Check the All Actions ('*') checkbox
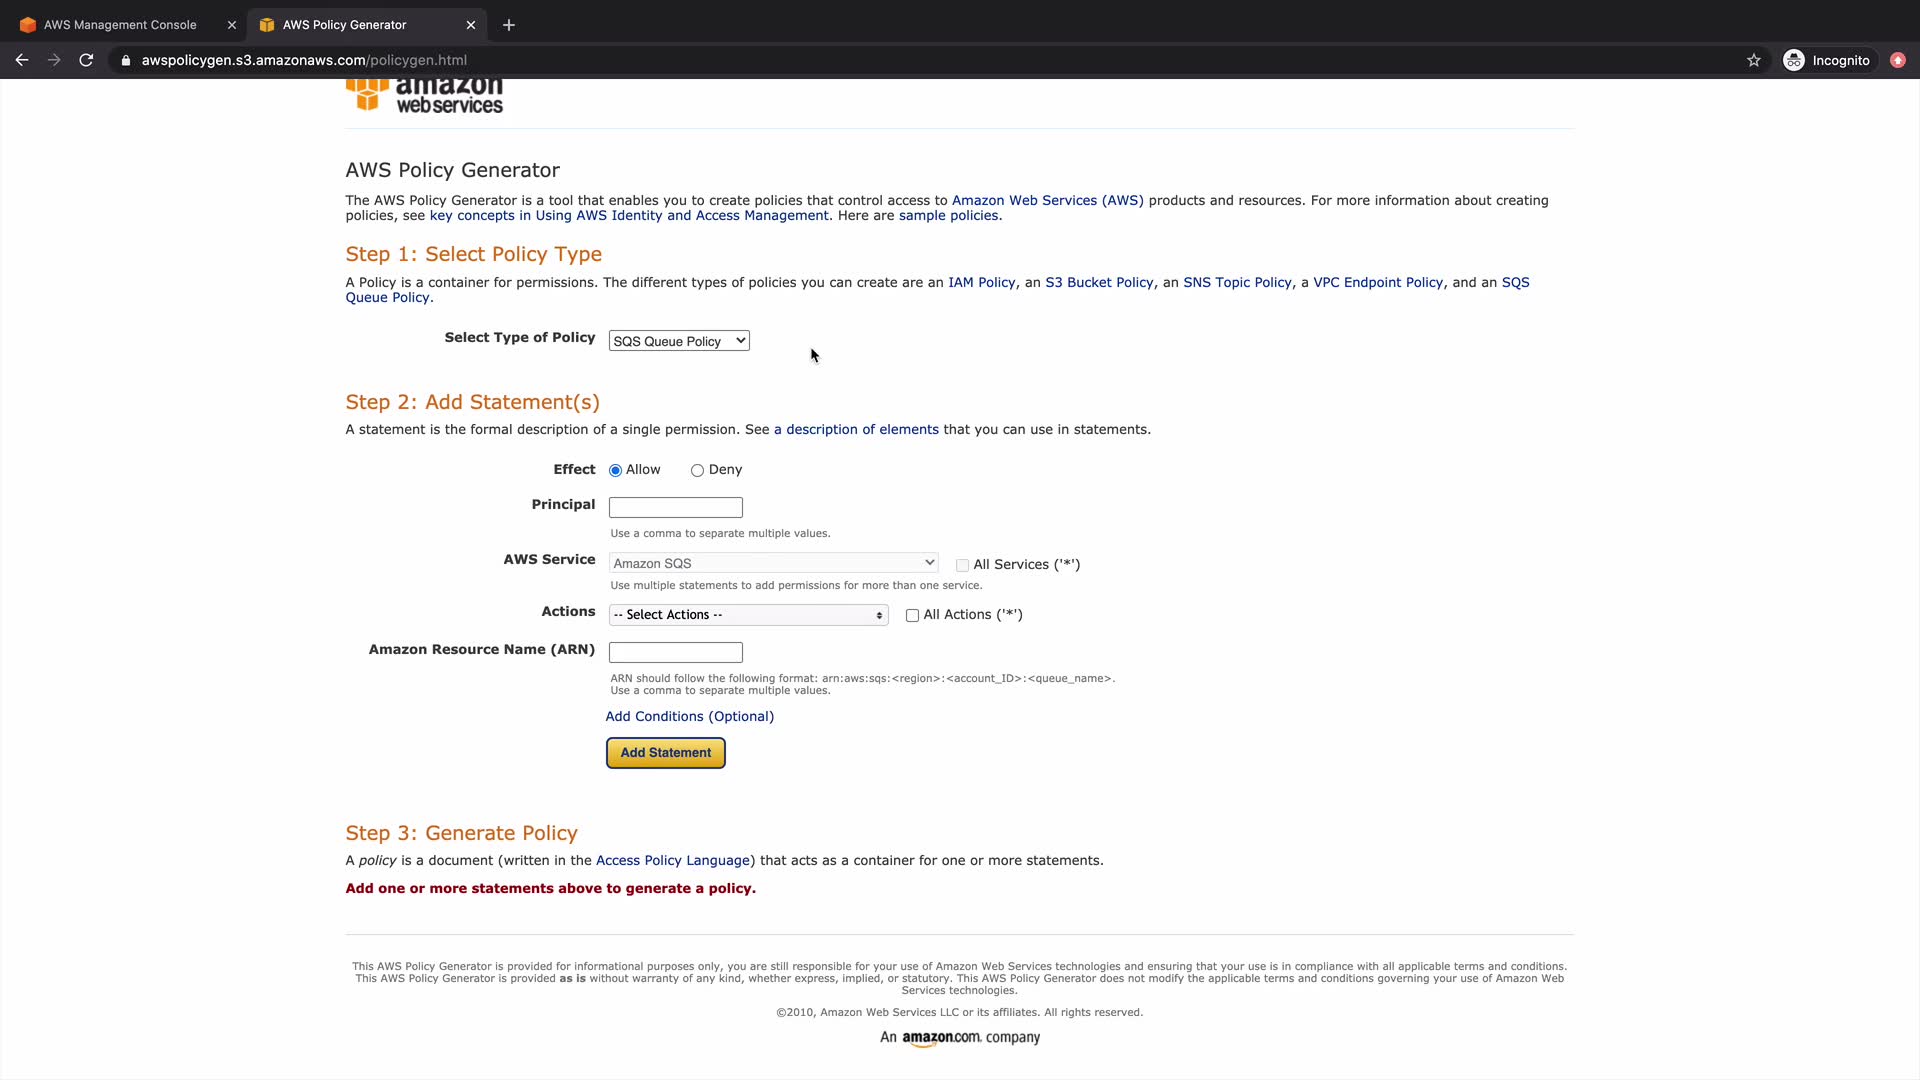The height and width of the screenshot is (1080, 1920). point(912,615)
